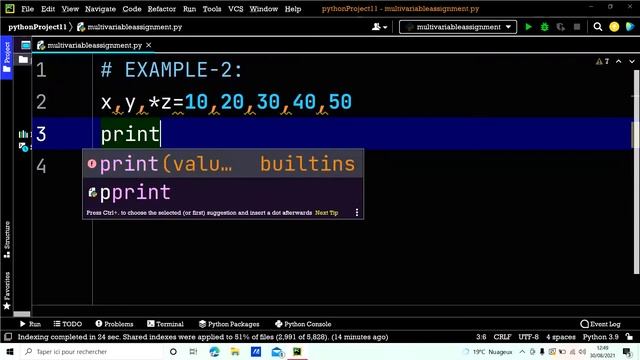Open the run configuration dropdown

pyautogui.click(x=458, y=27)
